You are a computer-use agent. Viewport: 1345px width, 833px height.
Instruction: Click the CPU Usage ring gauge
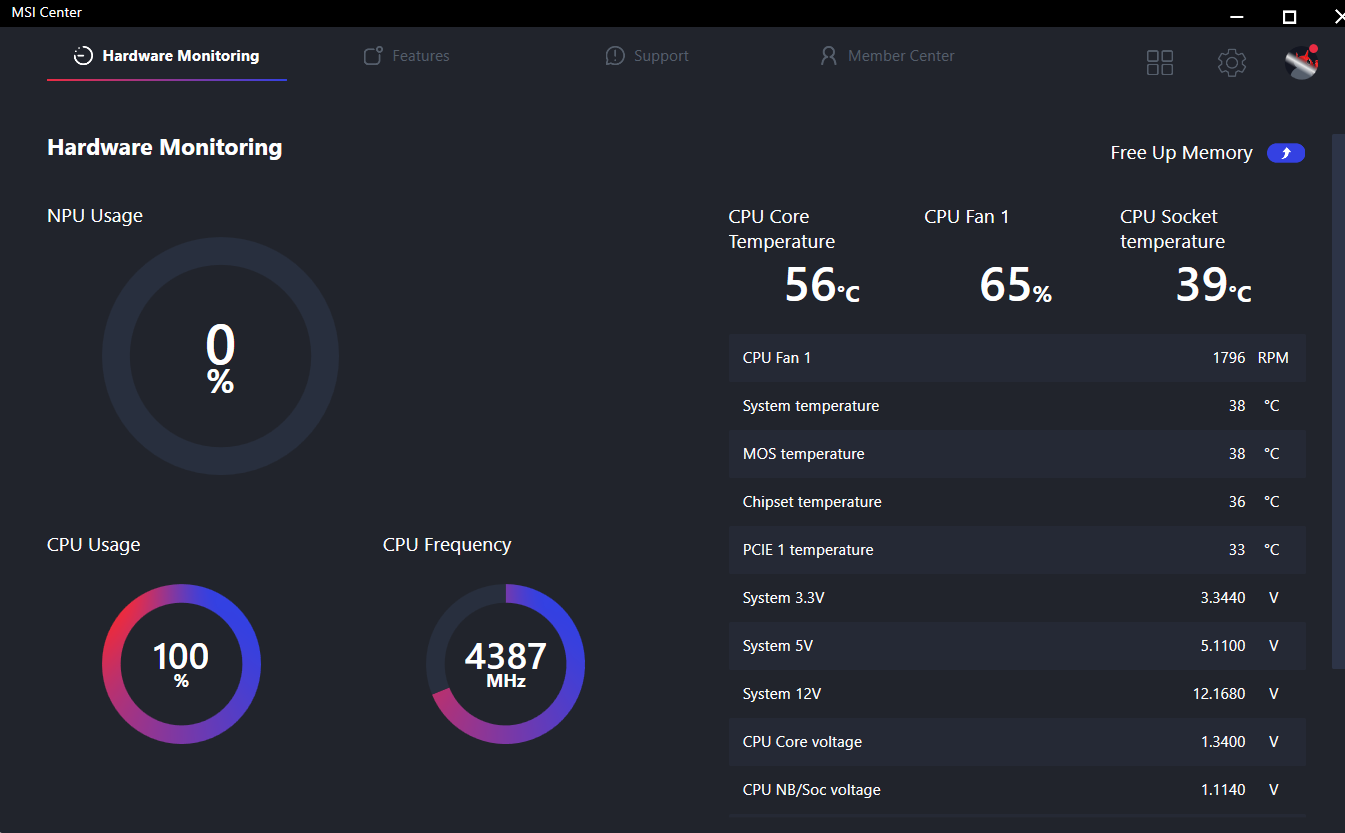tap(181, 664)
